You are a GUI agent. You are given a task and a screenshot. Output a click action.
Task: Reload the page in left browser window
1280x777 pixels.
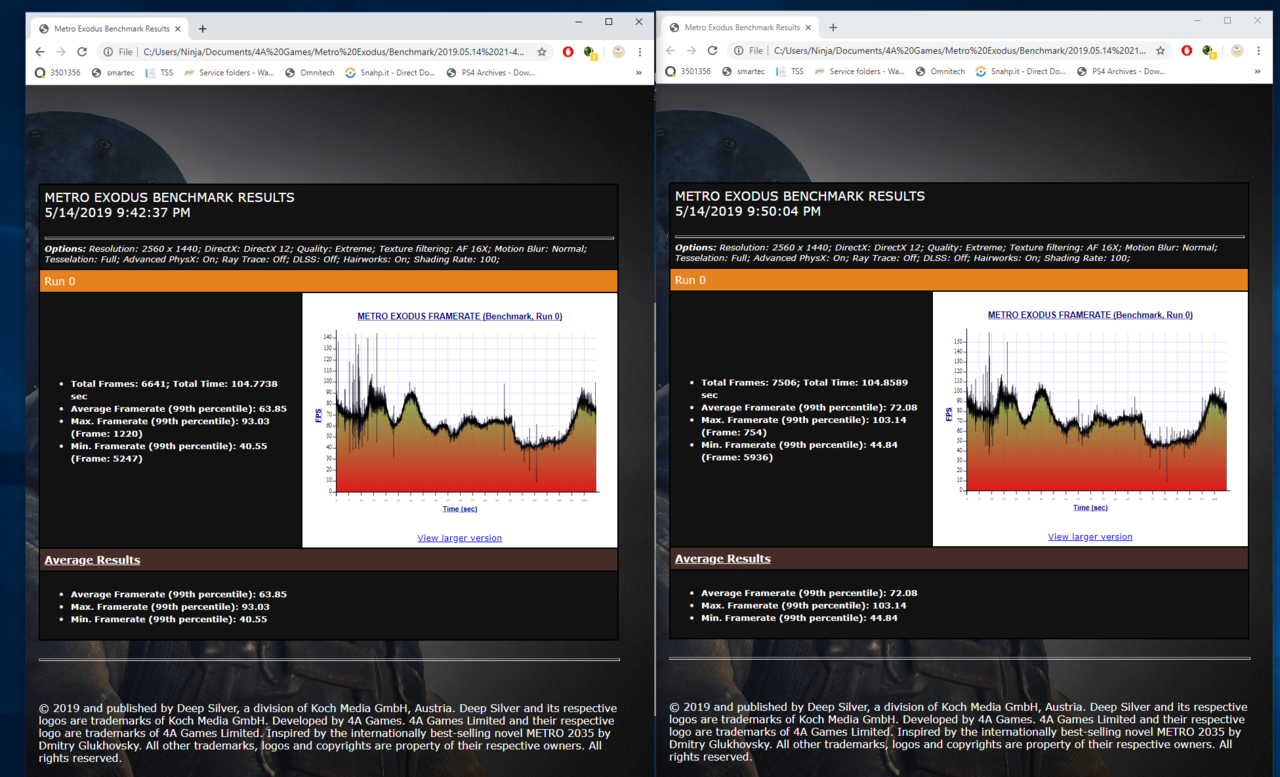tap(82, 52)
